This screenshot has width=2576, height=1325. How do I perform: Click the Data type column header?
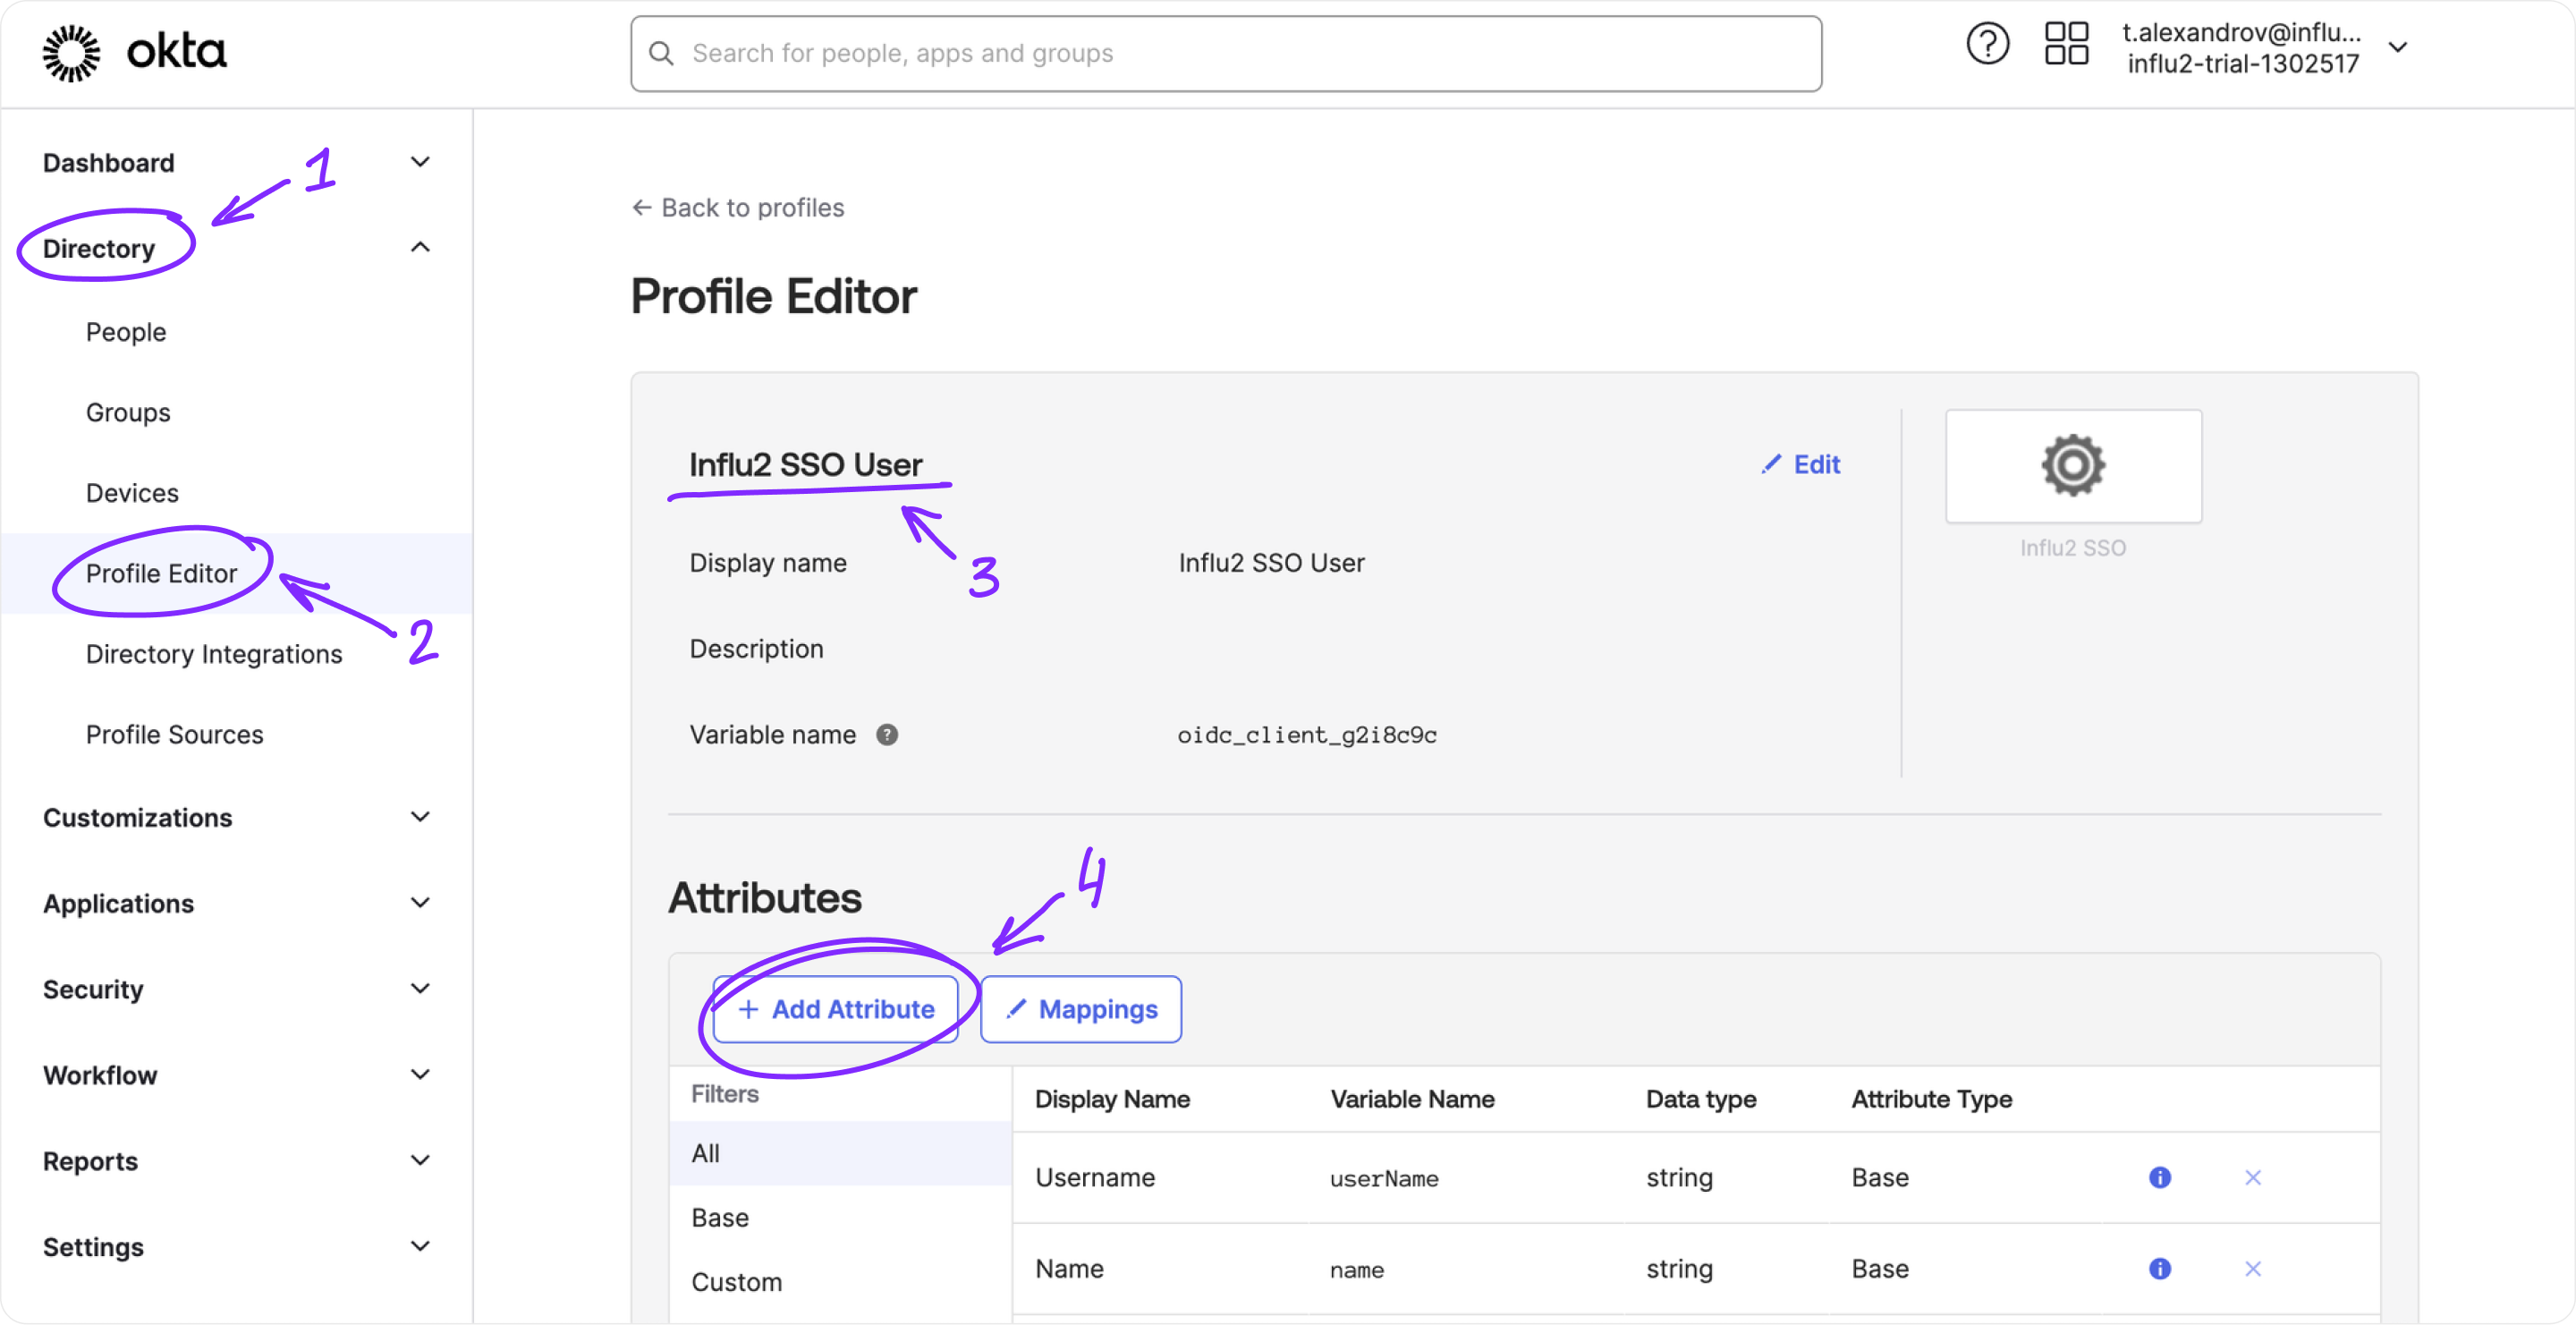(x=1701, y=1099)
